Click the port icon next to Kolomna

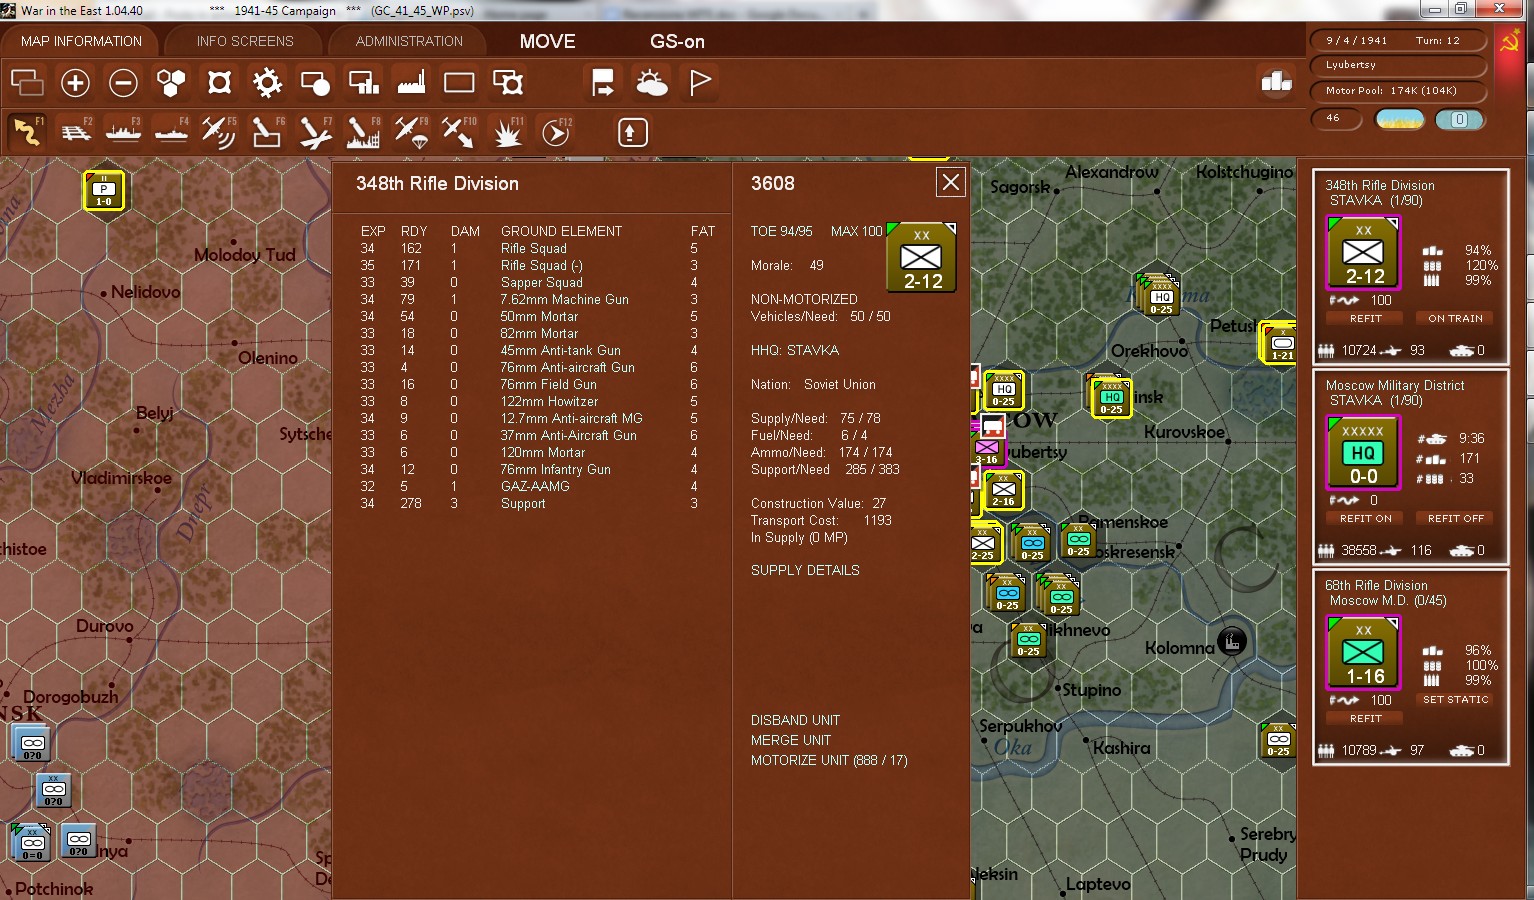tap(1232, 640)
